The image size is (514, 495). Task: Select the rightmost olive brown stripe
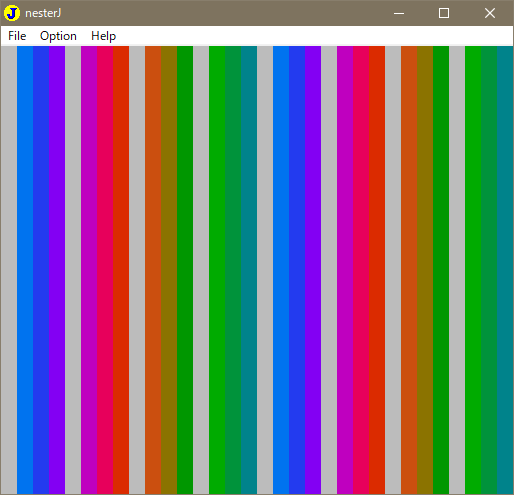[425, 270]
